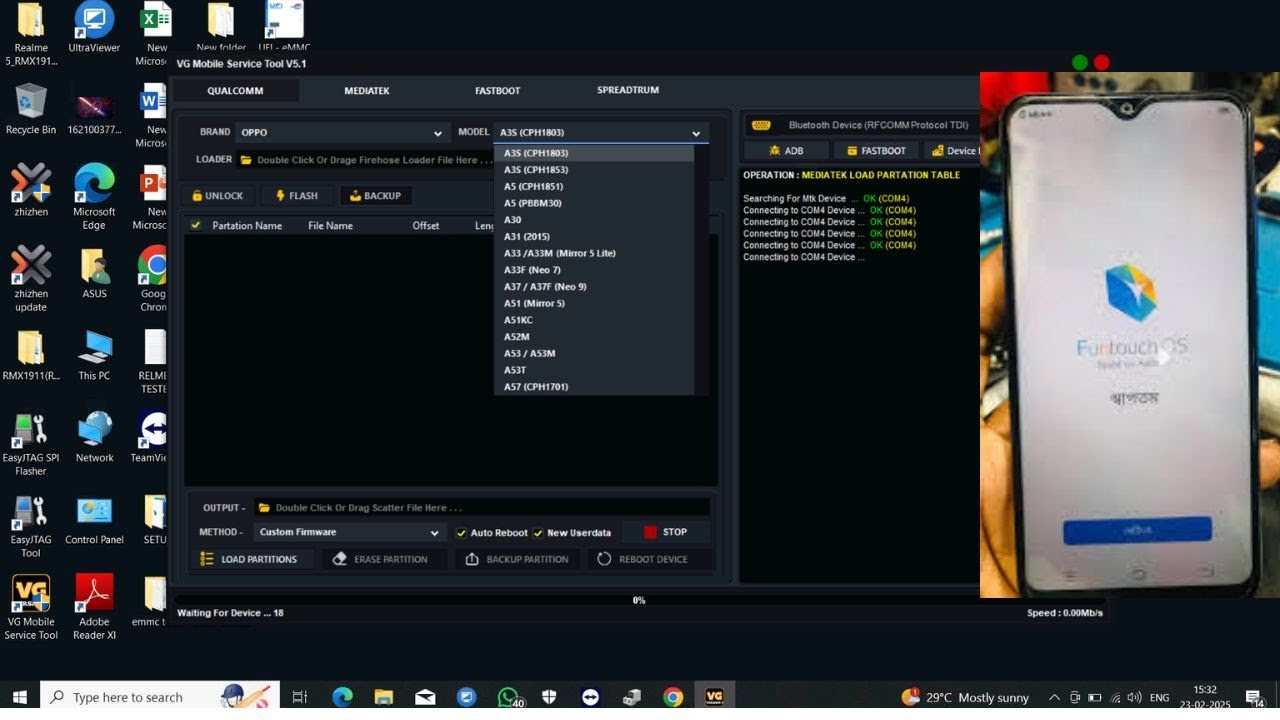The height and width of the screenshot is (720, 1280).
Task: Click the Windows Start button
Action: click(x=19, y=697)
